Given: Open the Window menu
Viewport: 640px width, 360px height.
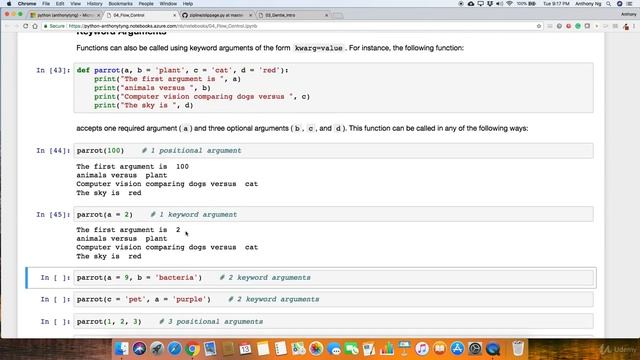Looking at the screenshot, I should click(168, 4).
